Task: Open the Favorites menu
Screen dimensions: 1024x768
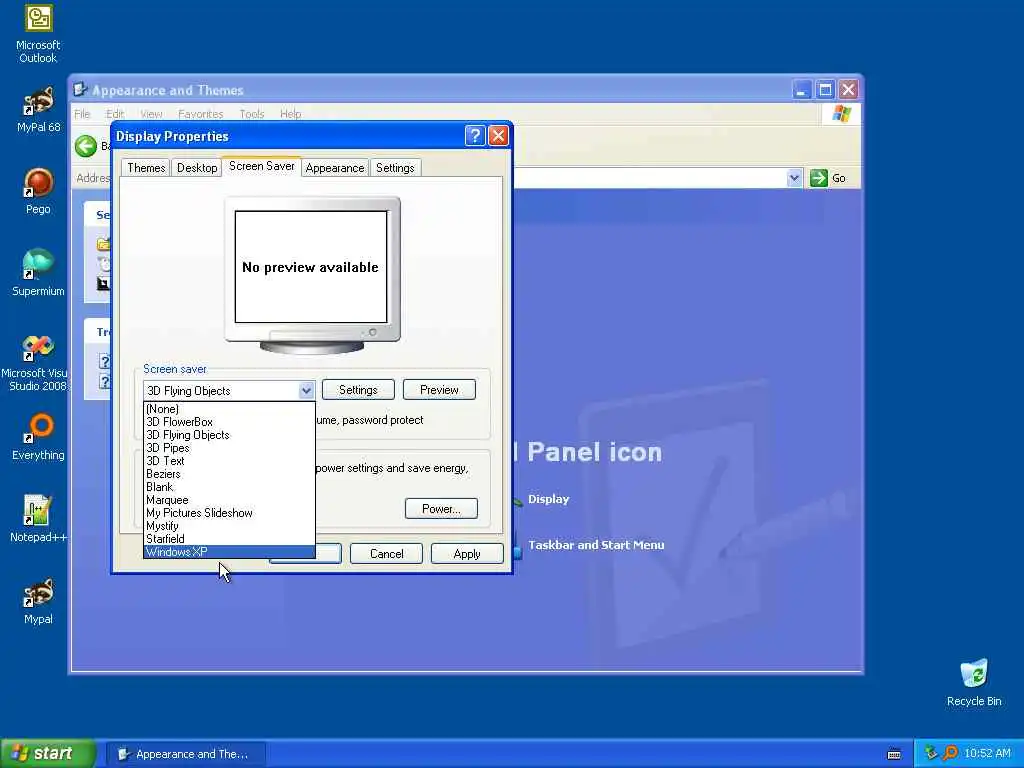Action: [x=200, y=114]
